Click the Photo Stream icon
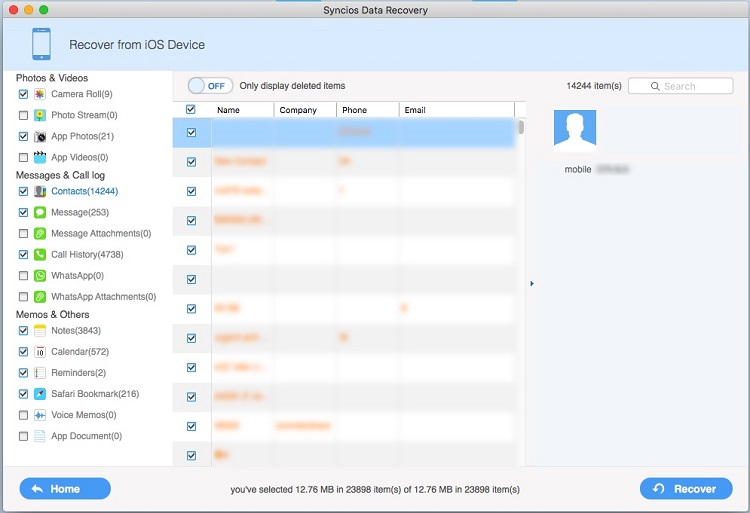750x513 pixels. pyautogui.click(x=40, y=115)
